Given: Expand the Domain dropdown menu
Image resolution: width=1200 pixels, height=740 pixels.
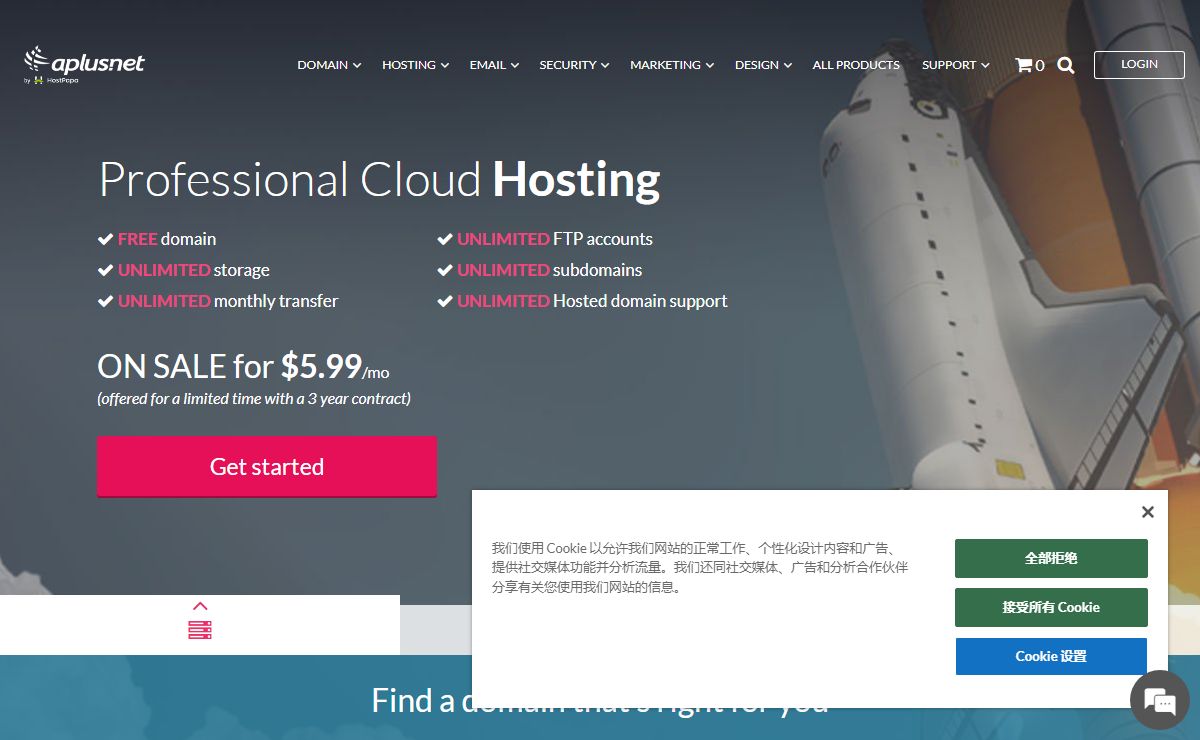Looking at the screenshot, I should [x=329, y=65].
